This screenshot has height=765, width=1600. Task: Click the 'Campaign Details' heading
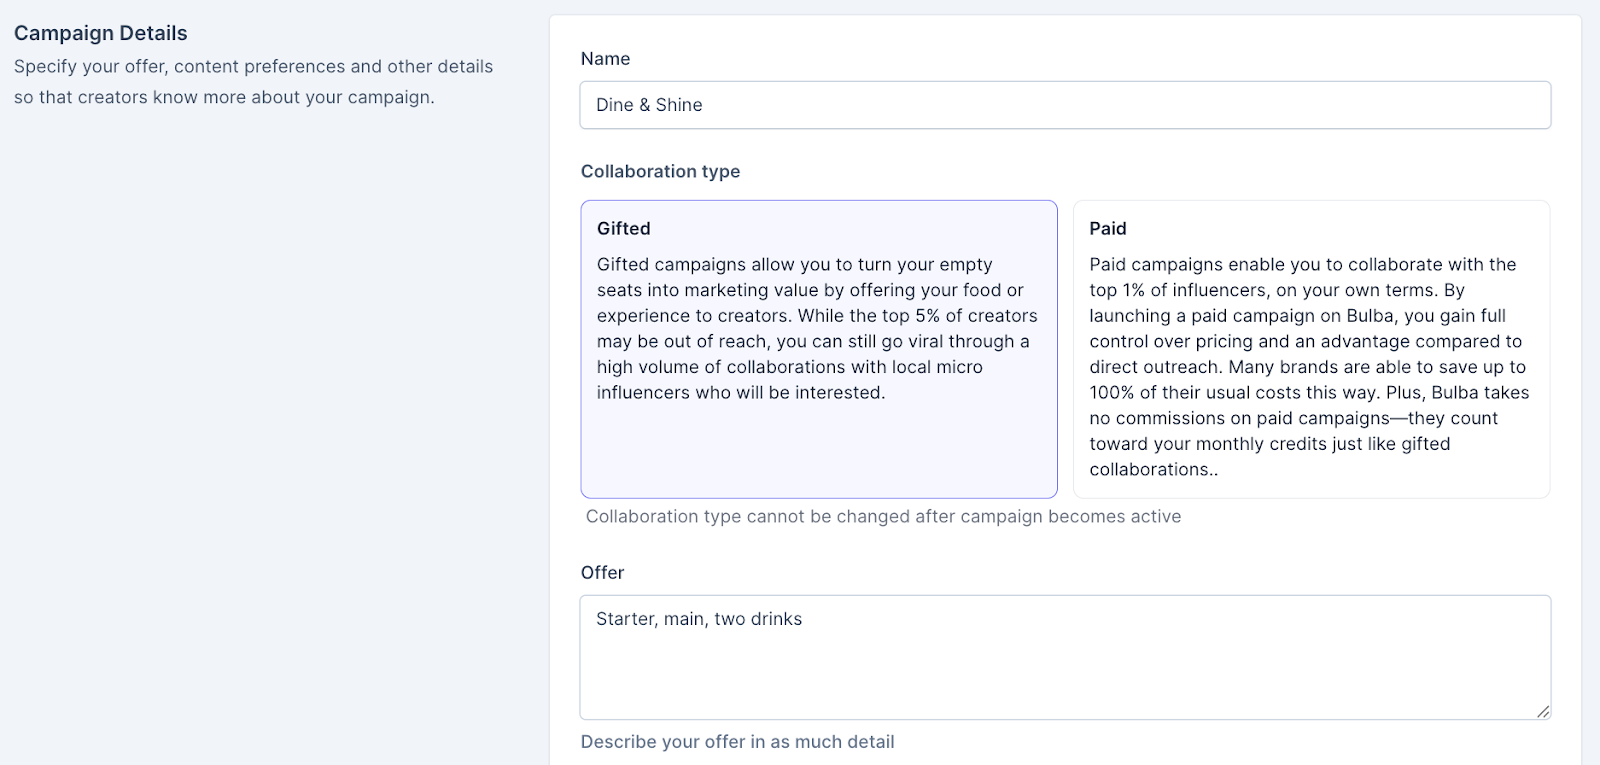tap(100, 33)
